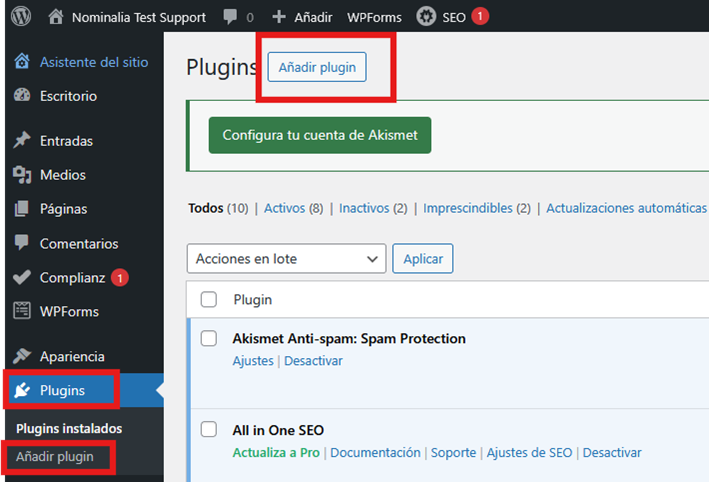
Task: Open Akismet Ajustes link
Action: (x=253, y=361)
